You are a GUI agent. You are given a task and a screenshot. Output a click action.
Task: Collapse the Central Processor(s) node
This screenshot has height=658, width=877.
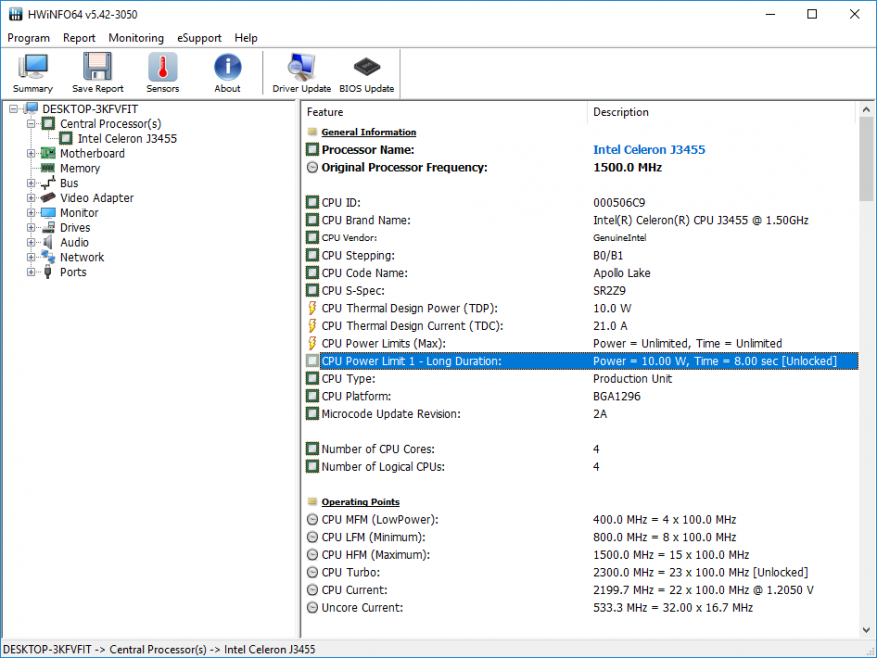point(31,124)
